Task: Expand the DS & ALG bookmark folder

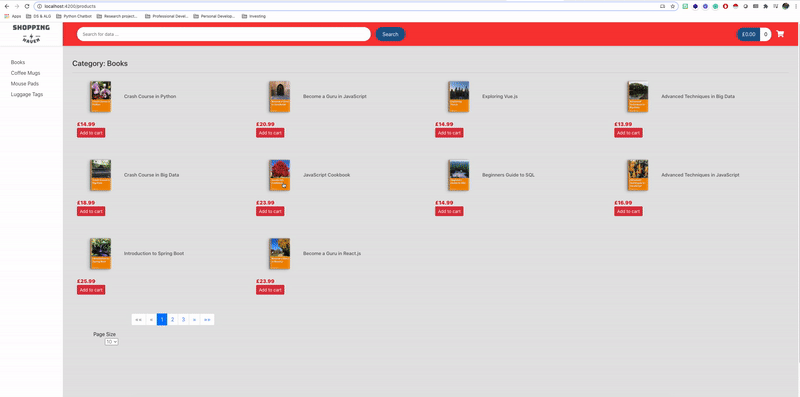Action: pyautogui.click(x=38, y=16)
